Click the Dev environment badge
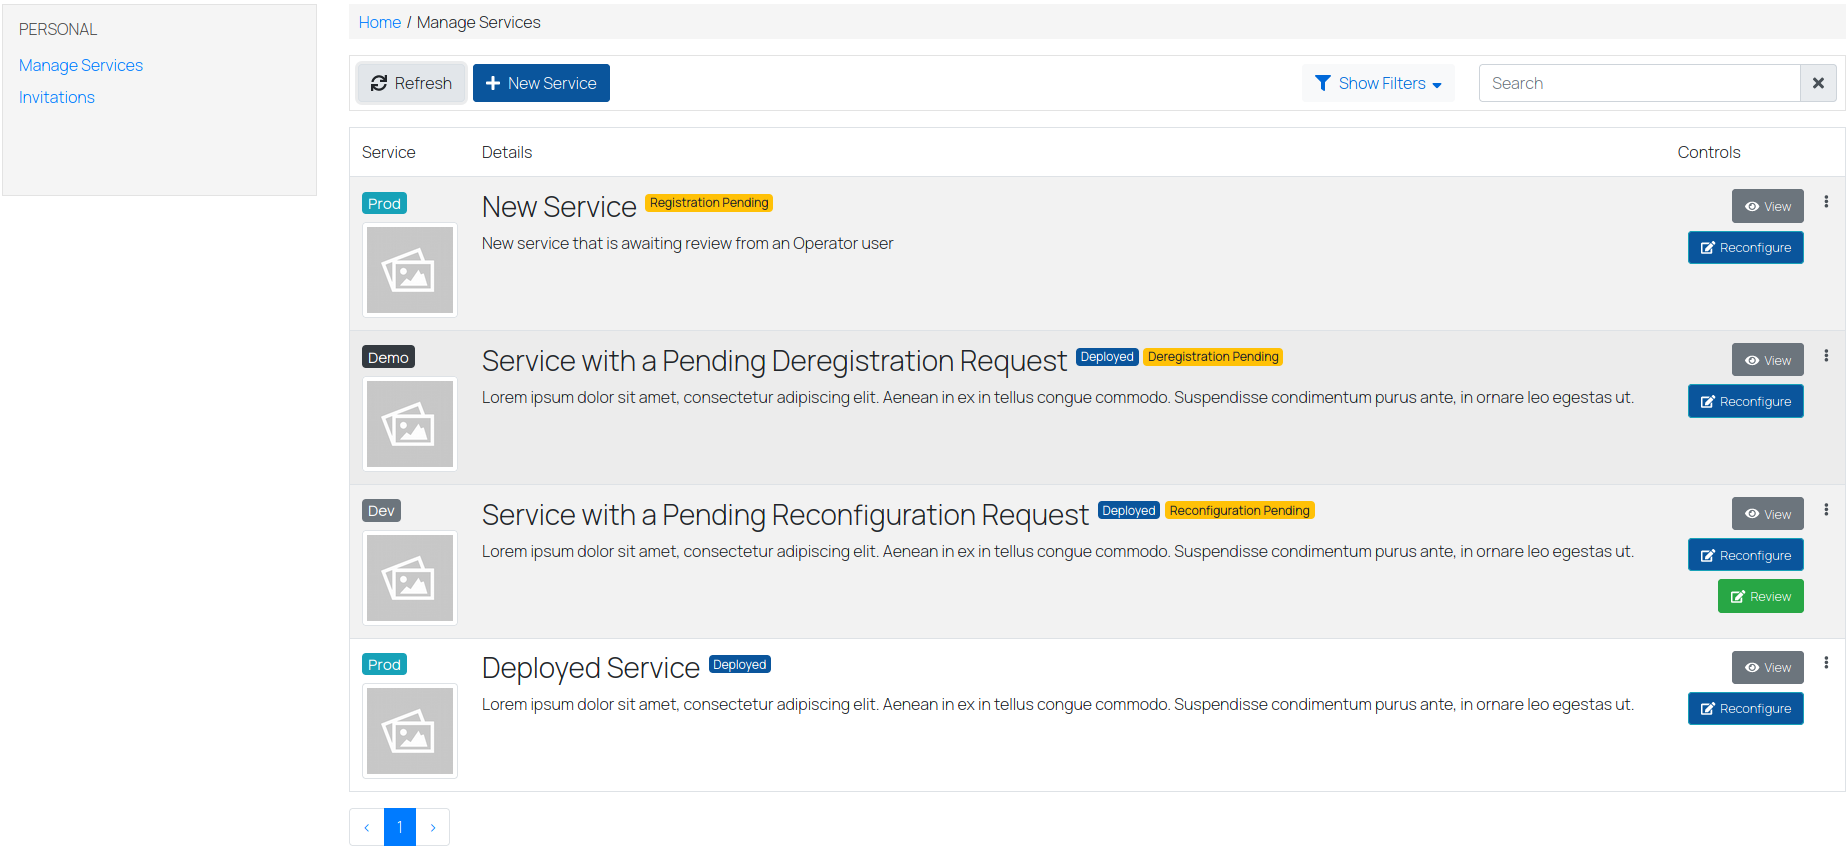The width and height of the screenshot is (1846, 846). [381, 511]
